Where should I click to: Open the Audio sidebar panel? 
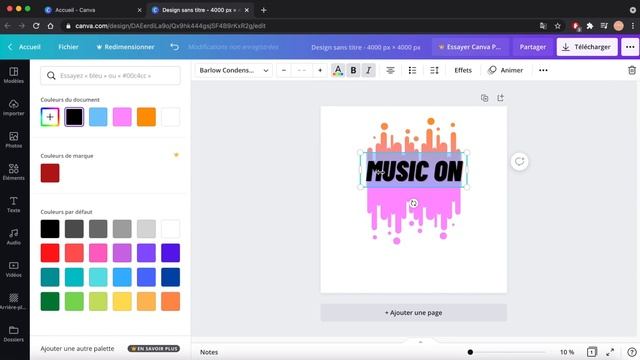(x=13, y=237)
